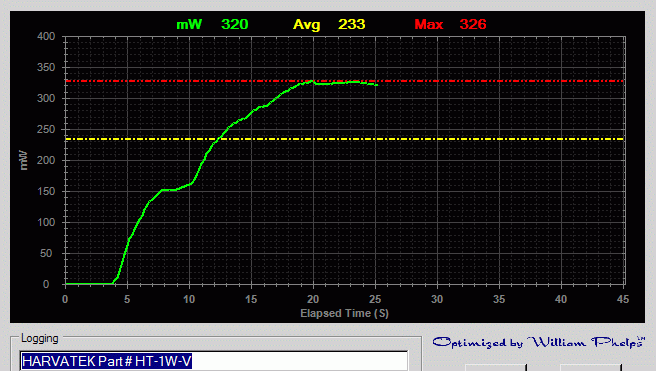Click the yellow Avg label in the header
Image resolution: width=656 pixels, height=371 pixels.
(x=307, y=24)
